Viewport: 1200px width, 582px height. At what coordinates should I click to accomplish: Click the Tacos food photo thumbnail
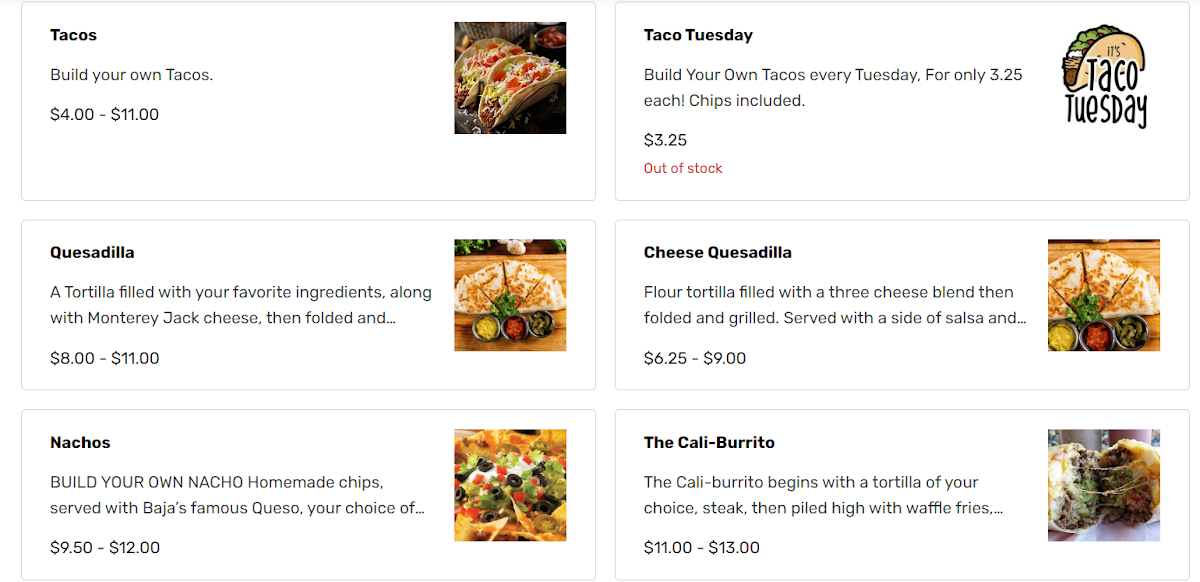[x=510, y=78]
